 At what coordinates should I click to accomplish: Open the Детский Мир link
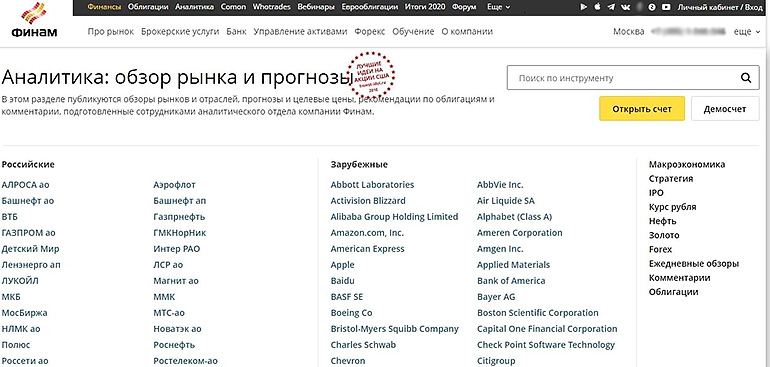click(x=30, y=249)
